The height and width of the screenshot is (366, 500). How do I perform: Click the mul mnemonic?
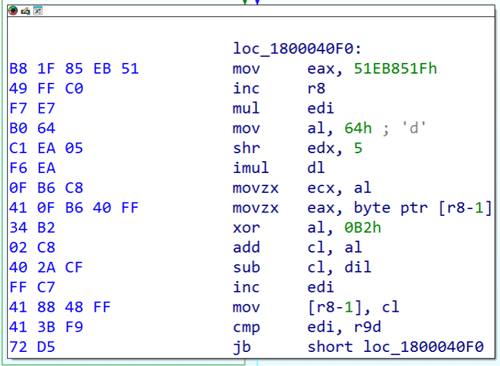(246, 108)
